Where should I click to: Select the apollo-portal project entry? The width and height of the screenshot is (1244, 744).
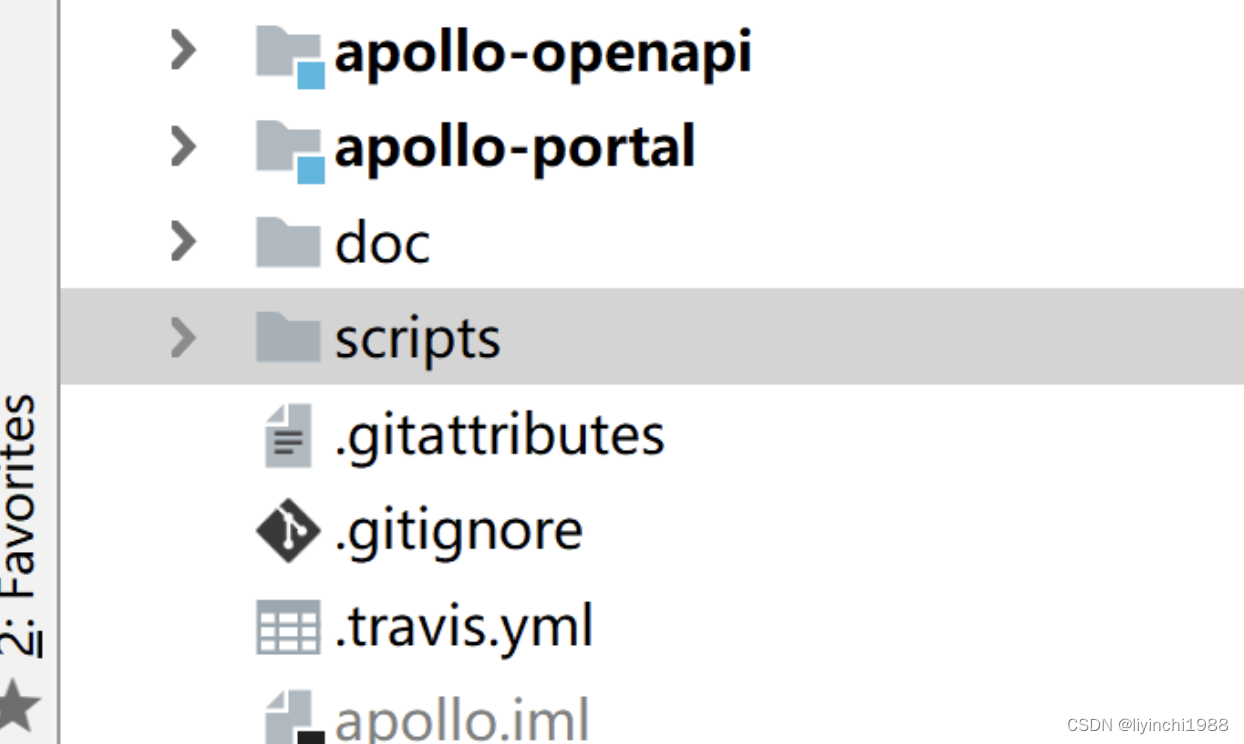[x=514, y=146]
